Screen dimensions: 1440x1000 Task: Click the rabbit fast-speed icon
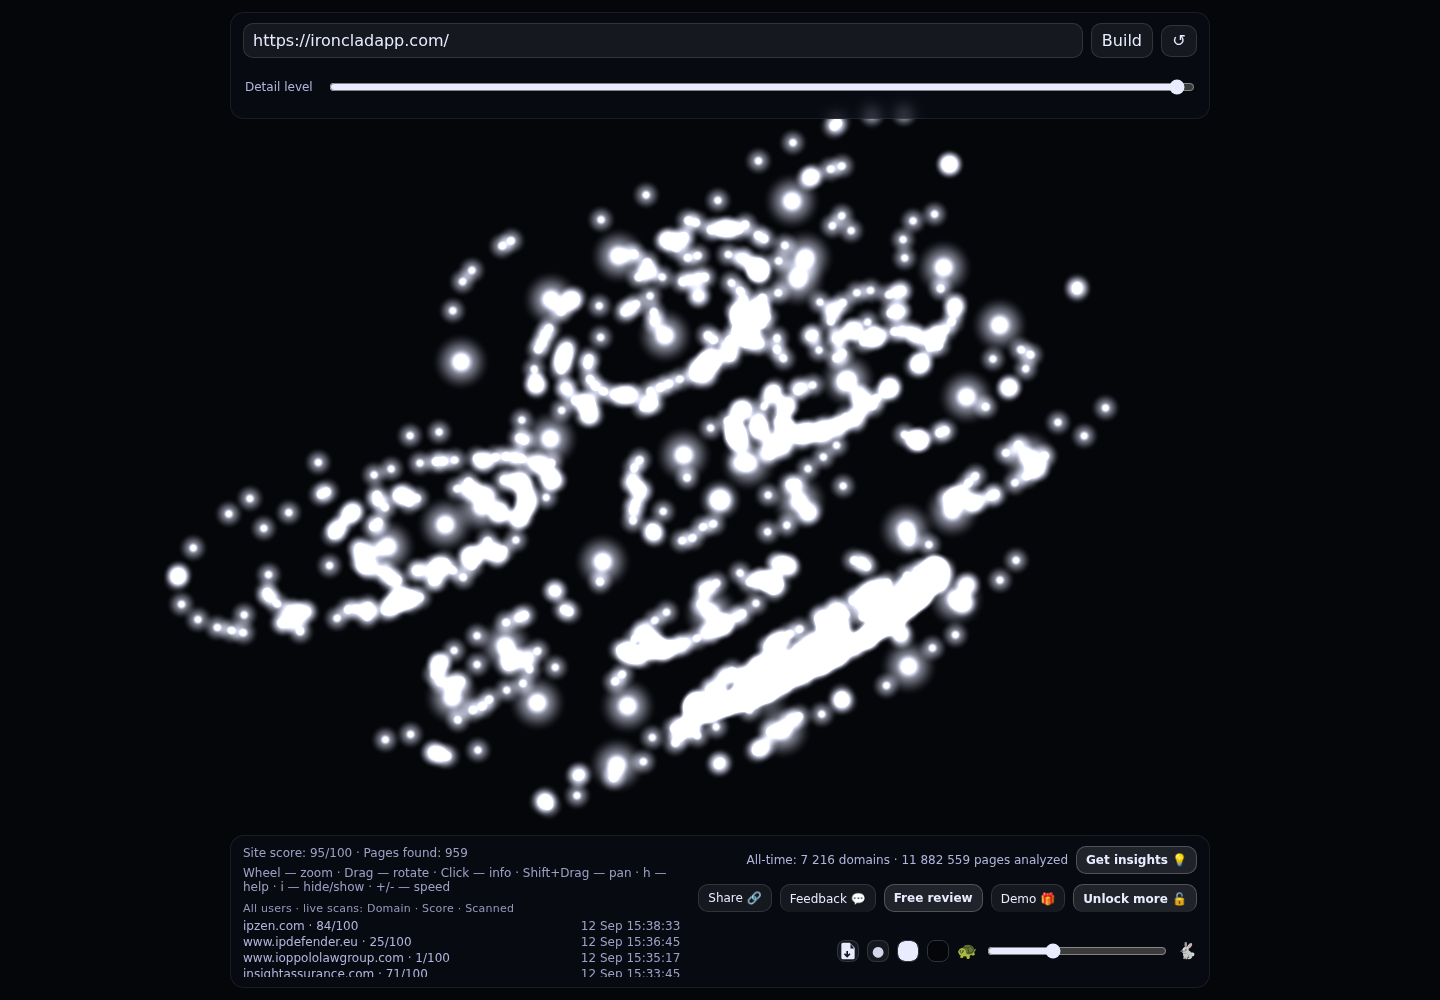click(x=1187, y=951)
